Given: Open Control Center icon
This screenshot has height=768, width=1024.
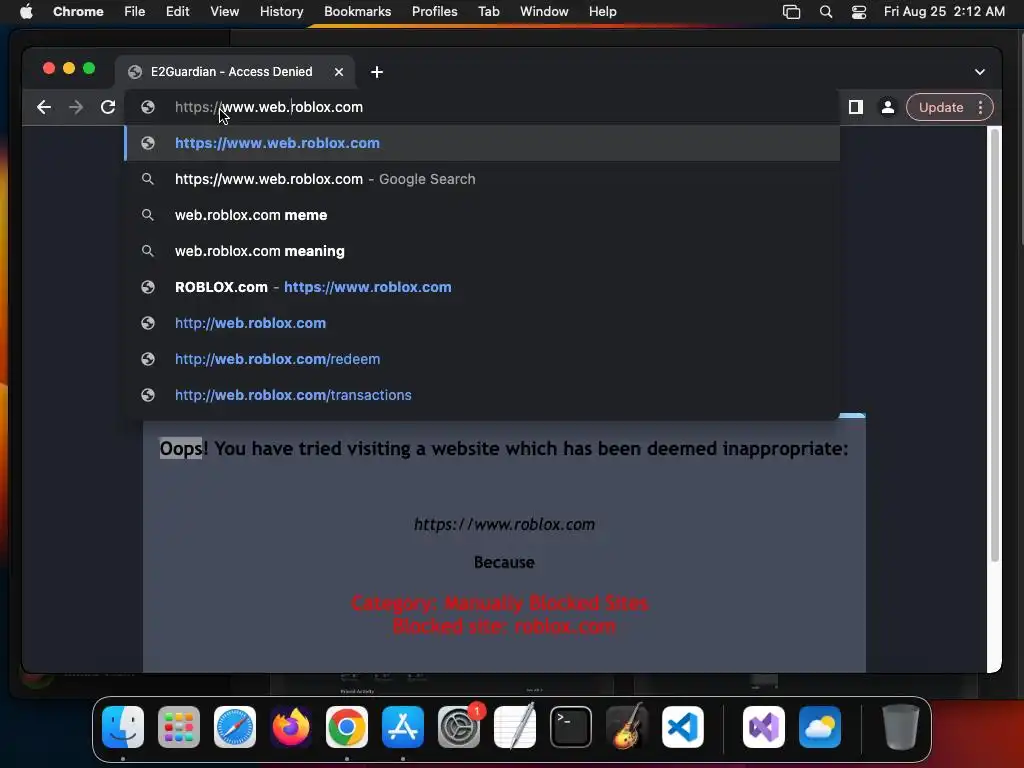Looking at the screenshot, I should [x=859, y=12].
